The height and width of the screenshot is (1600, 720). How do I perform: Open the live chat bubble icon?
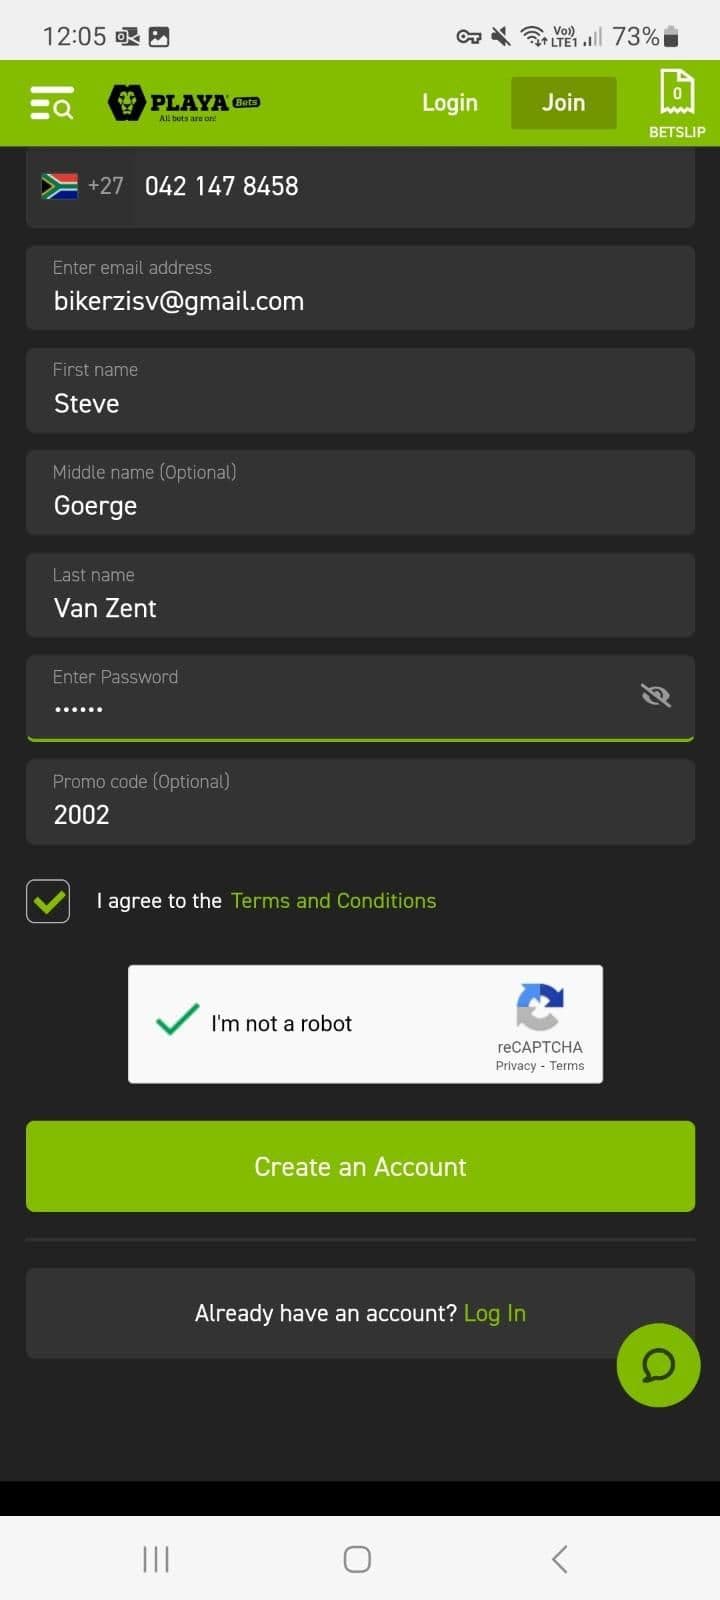click(658, 1365)
